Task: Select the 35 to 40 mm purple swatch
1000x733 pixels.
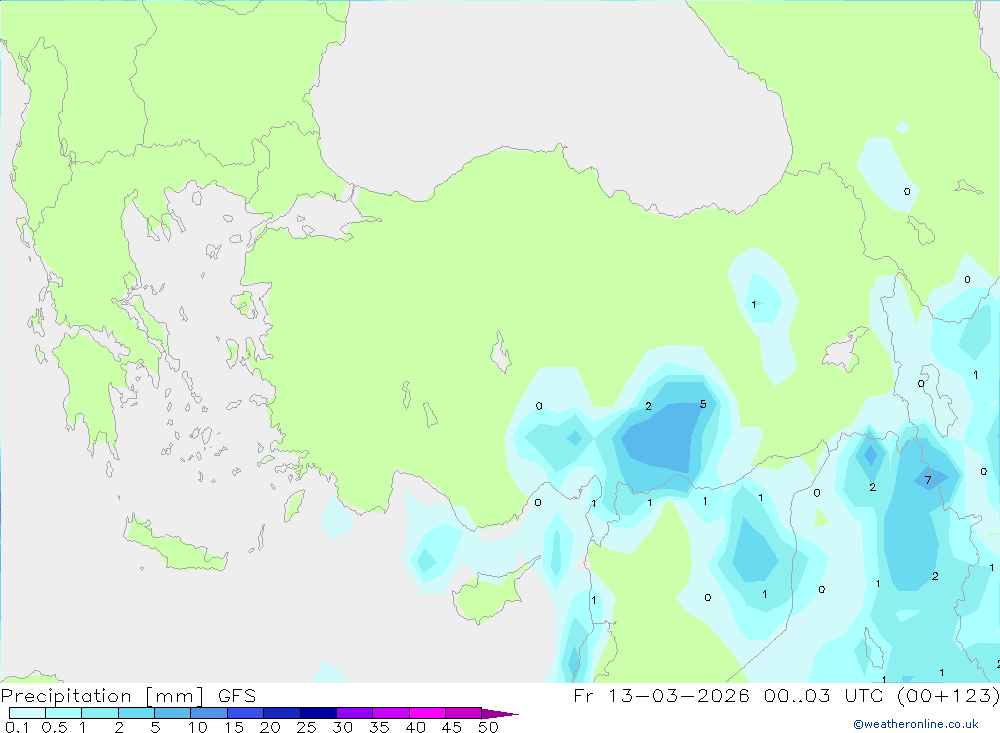Action: point(390,713)
